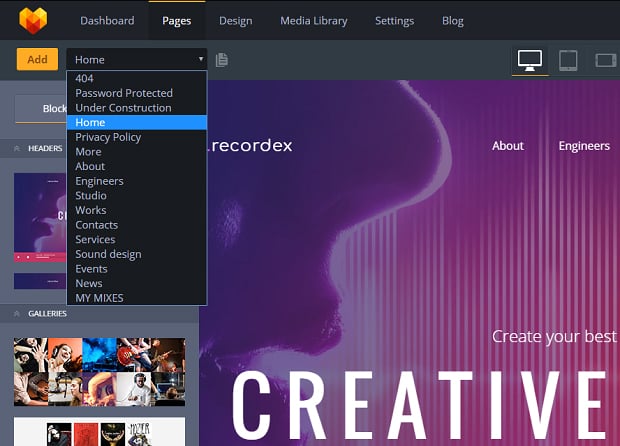620x446 pixels.
Task: Open the page selector dropdown arrow
Action: pos(200,60)
